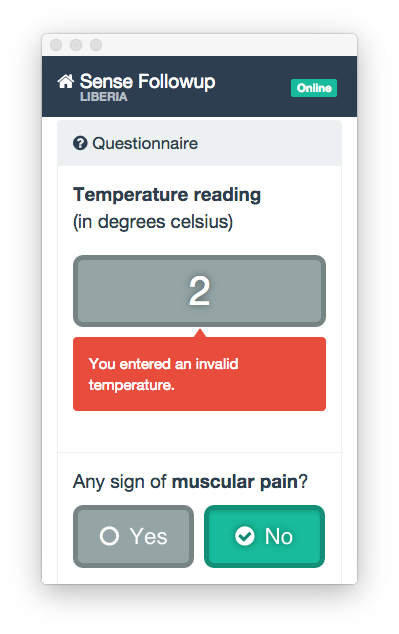Click the empty circle icon on Yes
The width and height of the screenshot is (399, 634).
tap(109, 536)
